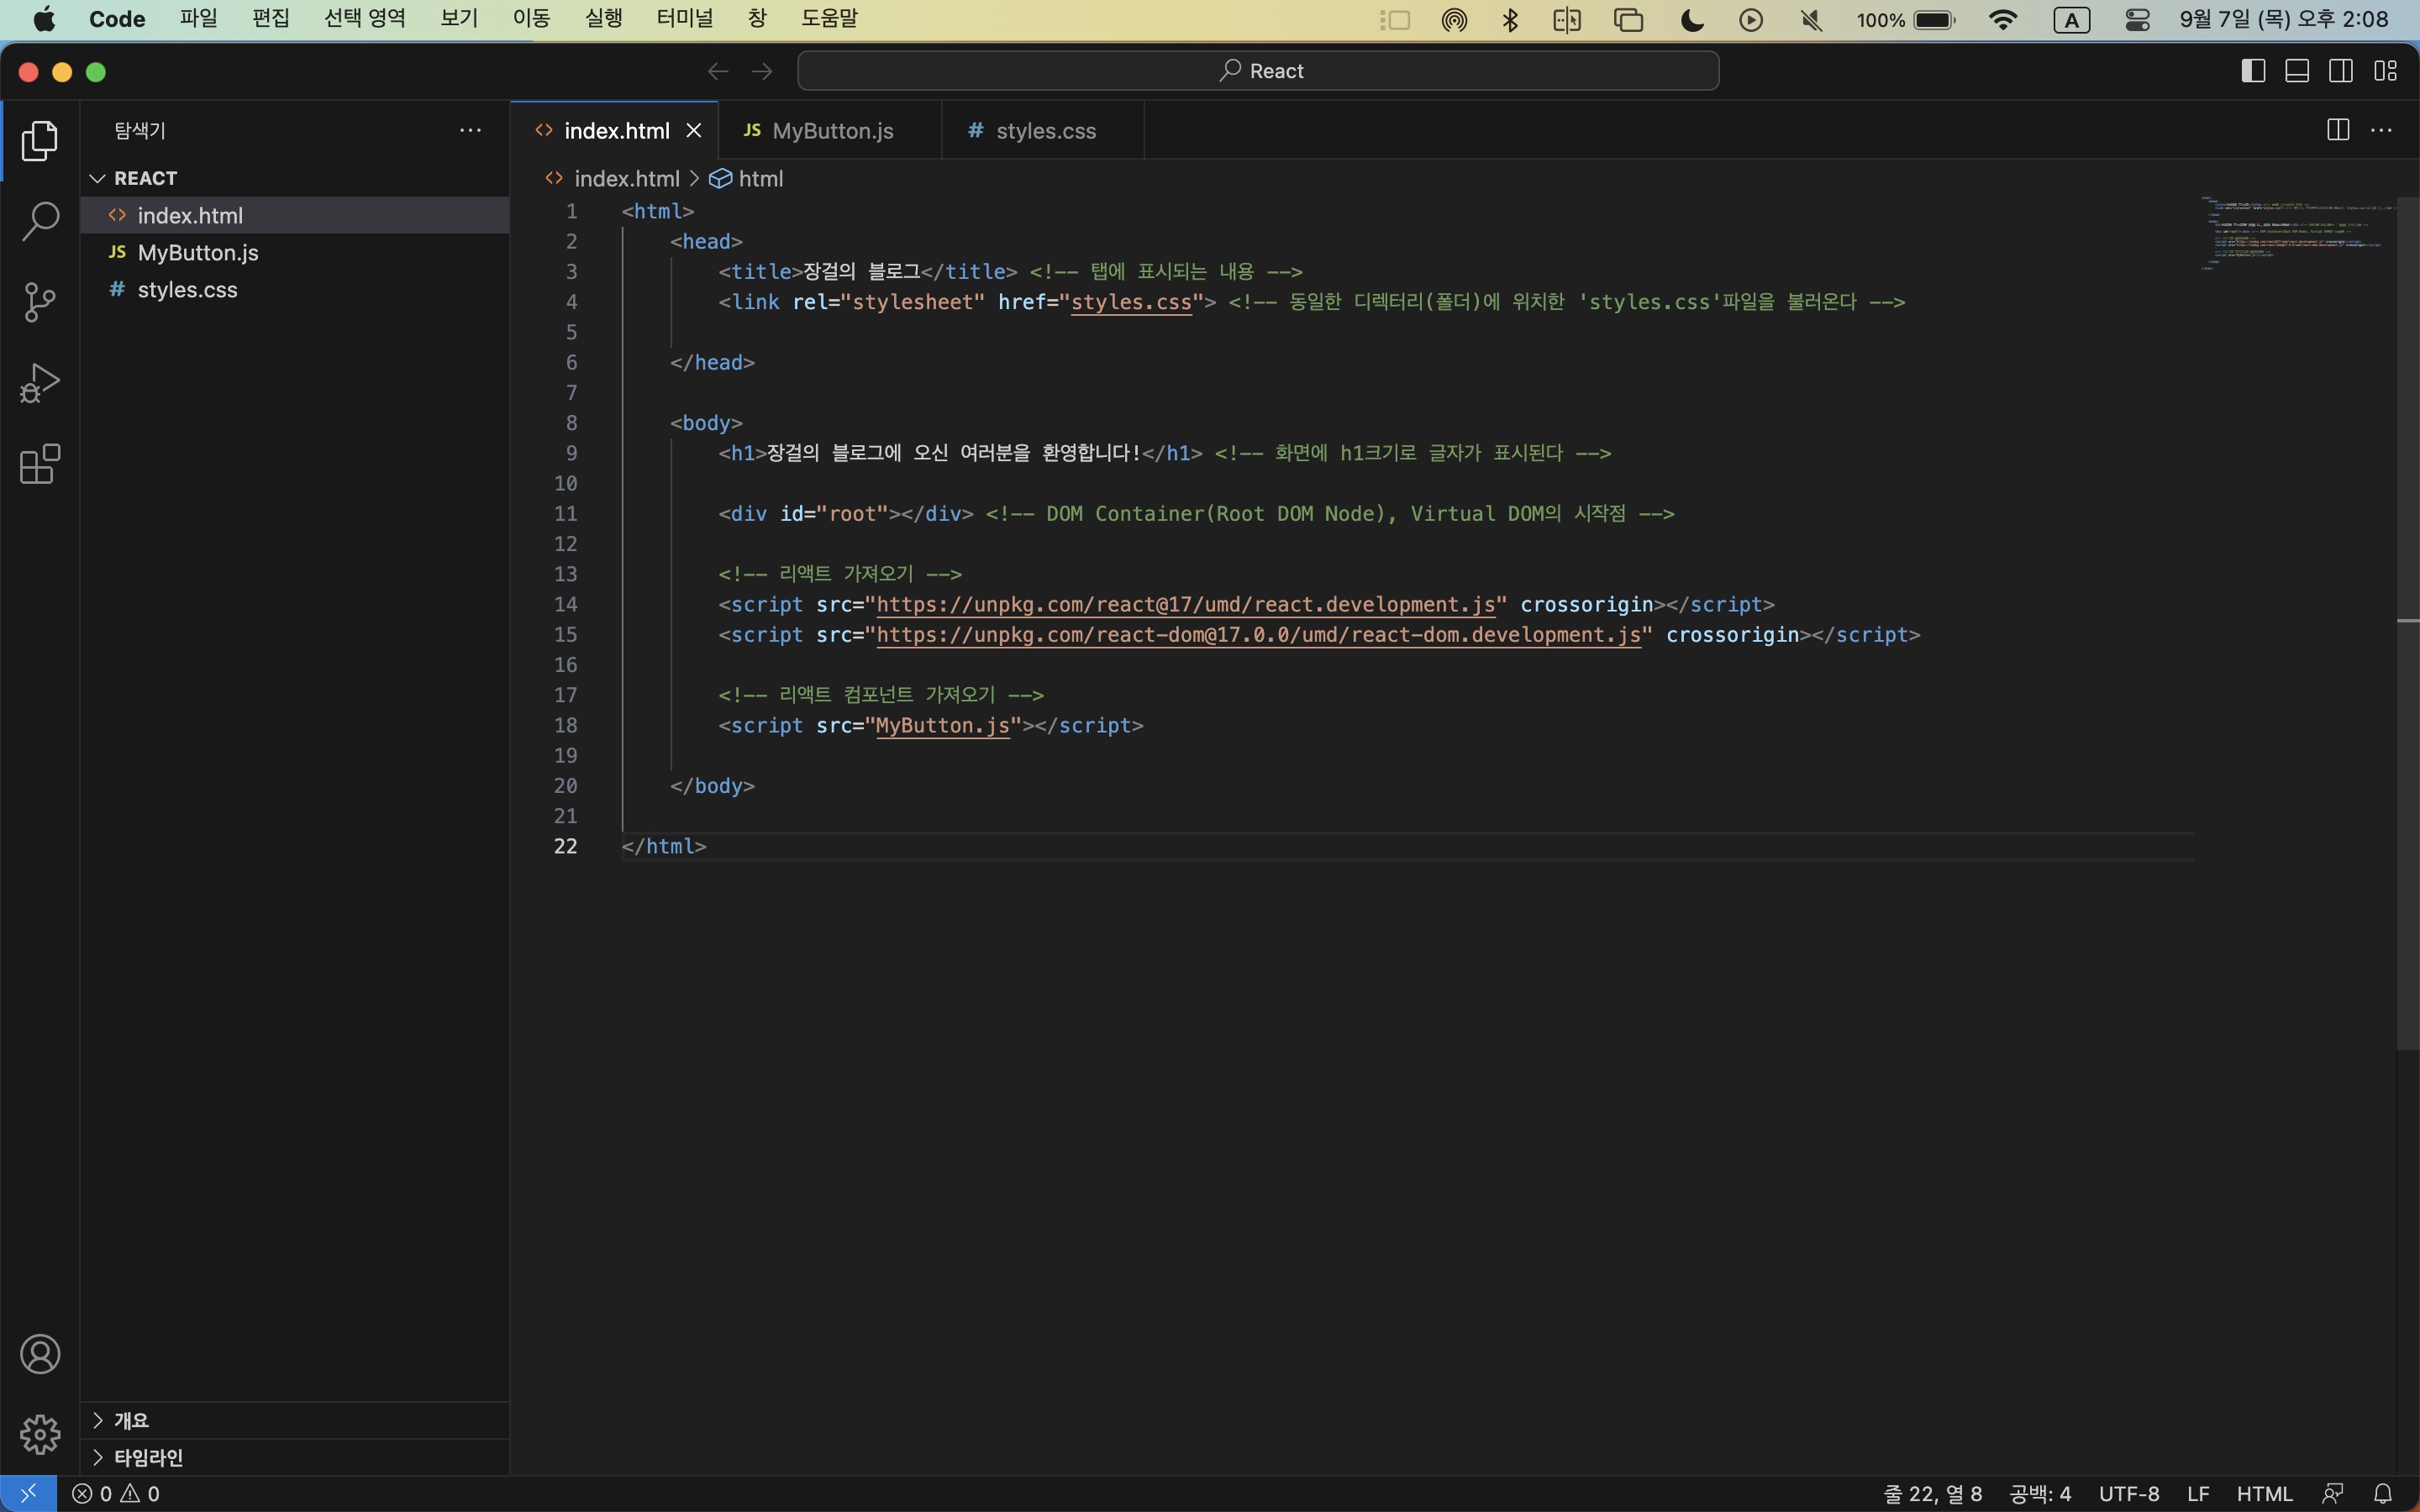Click the notifications bell in status bar
2420x1512 pixels.
(2383, 1493)
